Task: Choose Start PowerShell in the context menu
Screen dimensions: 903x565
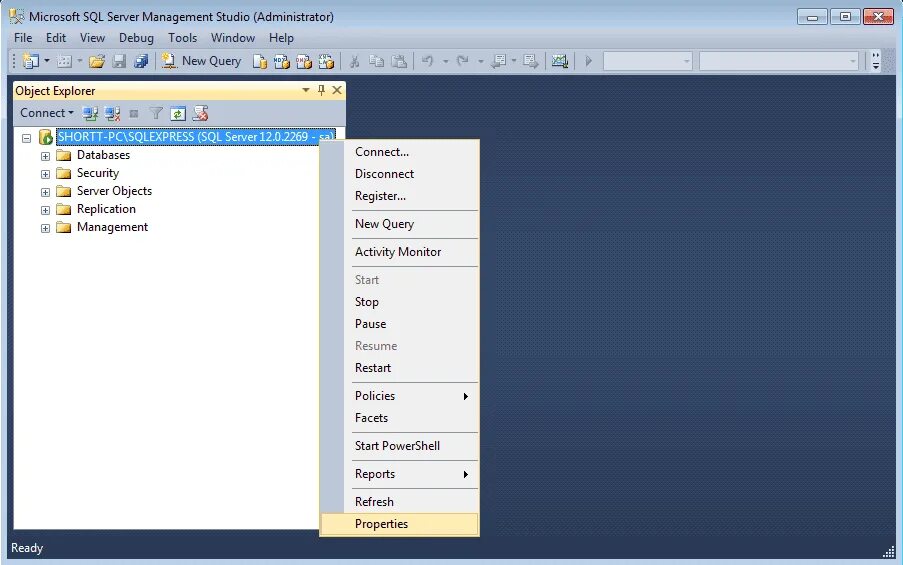Action: [399, 446]
